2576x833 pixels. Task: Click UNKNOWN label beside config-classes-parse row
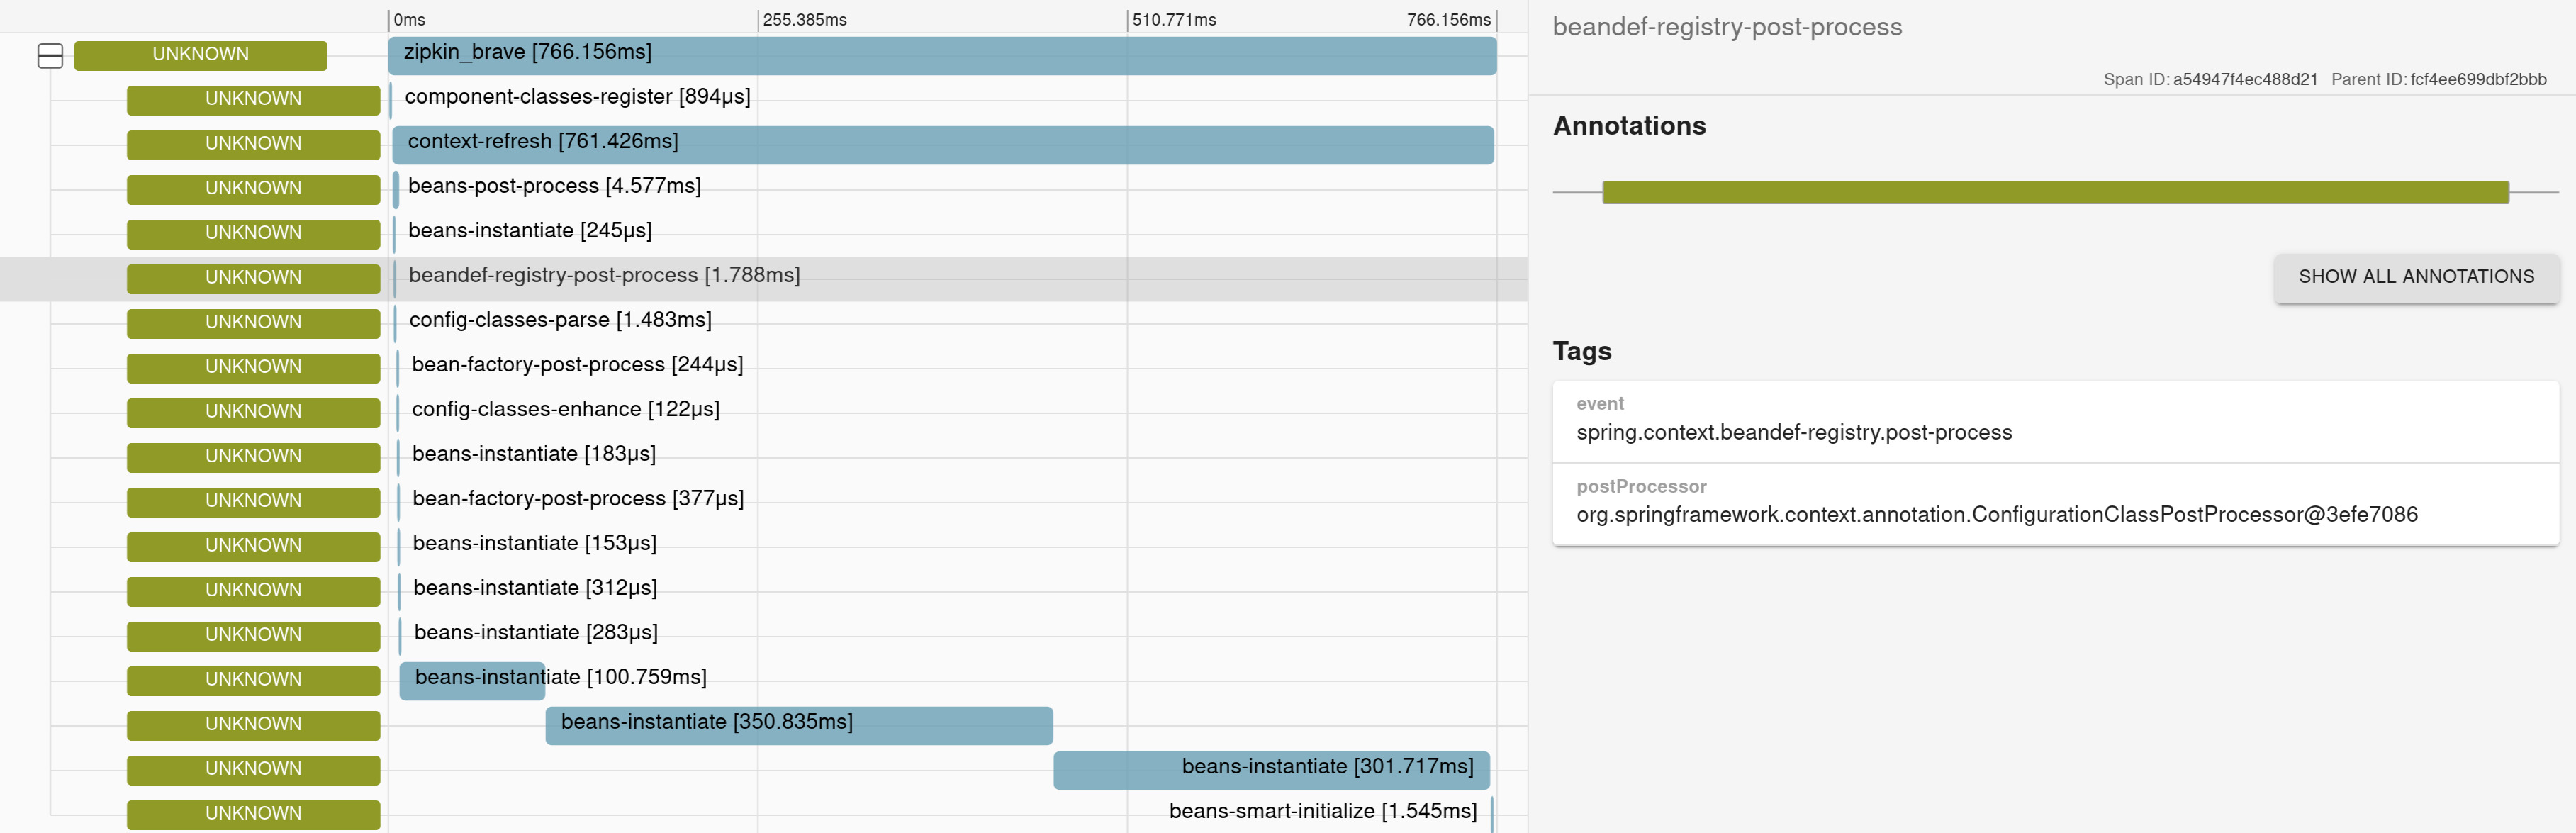pyautogui.click(x=253, y=323)
